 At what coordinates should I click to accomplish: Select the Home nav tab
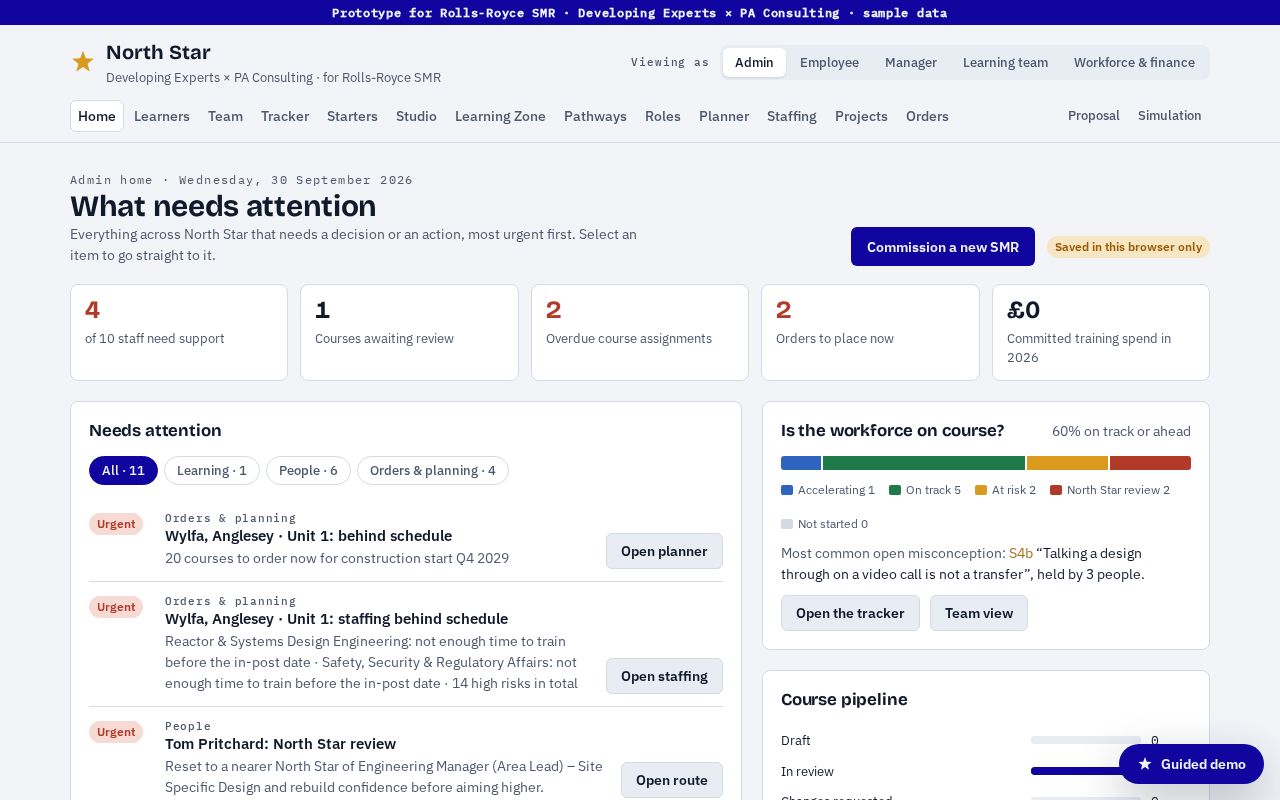tap(97, 116)
